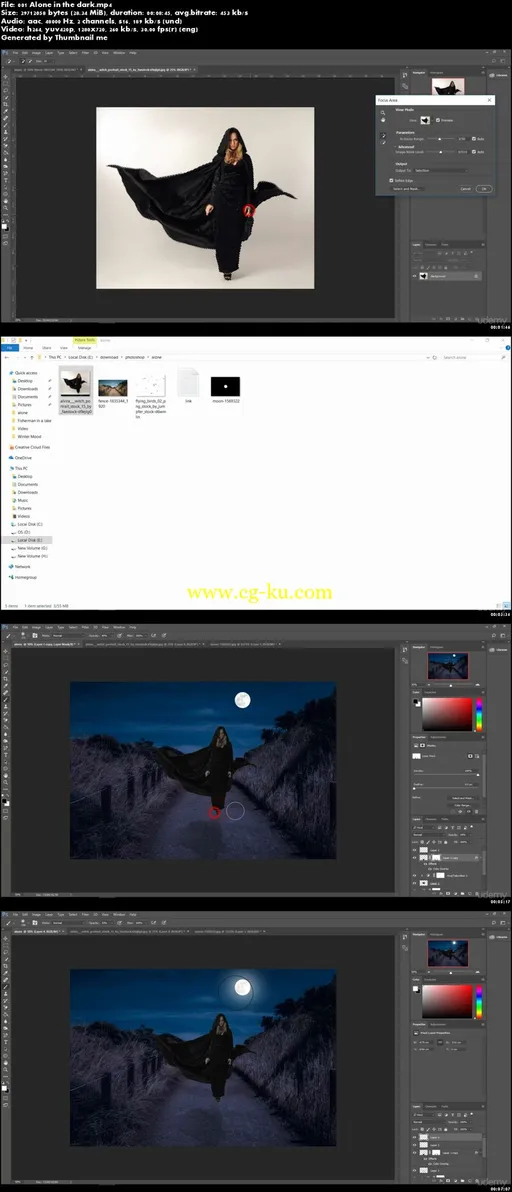
Task: Open the Output To dropdown
Action: pyautogui.click(x=441, y=170)
